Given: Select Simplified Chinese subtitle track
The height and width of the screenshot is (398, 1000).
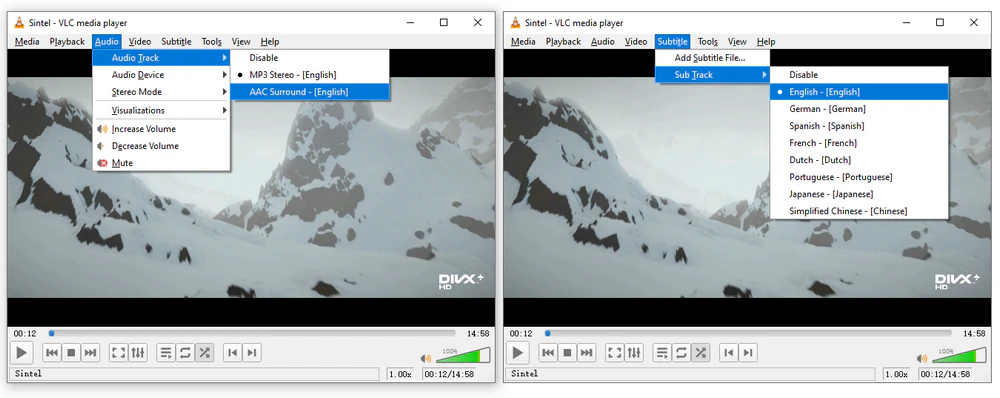Looking at the screenshot, I should tap(859, 210).
